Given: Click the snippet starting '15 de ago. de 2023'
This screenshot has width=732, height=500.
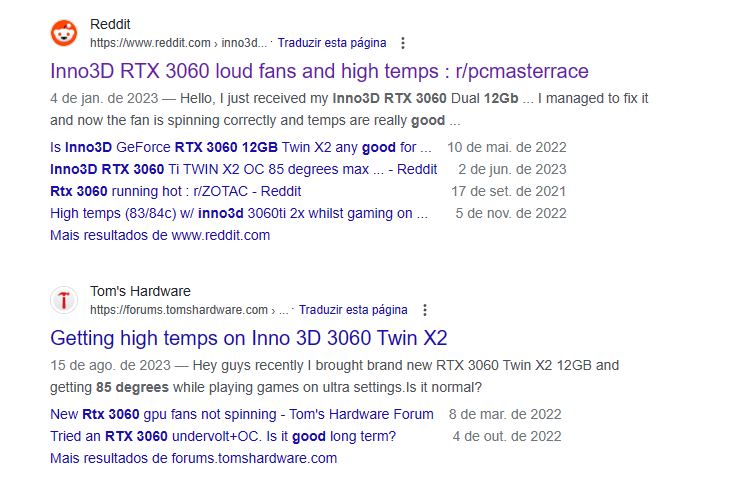Looking at the screenshot, I should pos(335,377).
